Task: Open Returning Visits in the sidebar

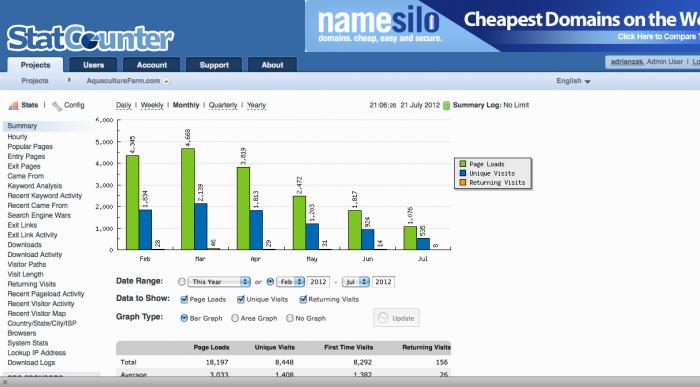Action: click(x=32, y=284)
